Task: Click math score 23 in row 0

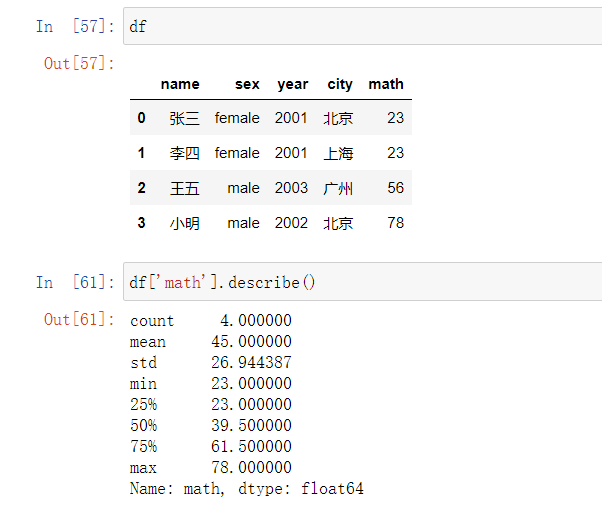Action: [x=395, y=118]
